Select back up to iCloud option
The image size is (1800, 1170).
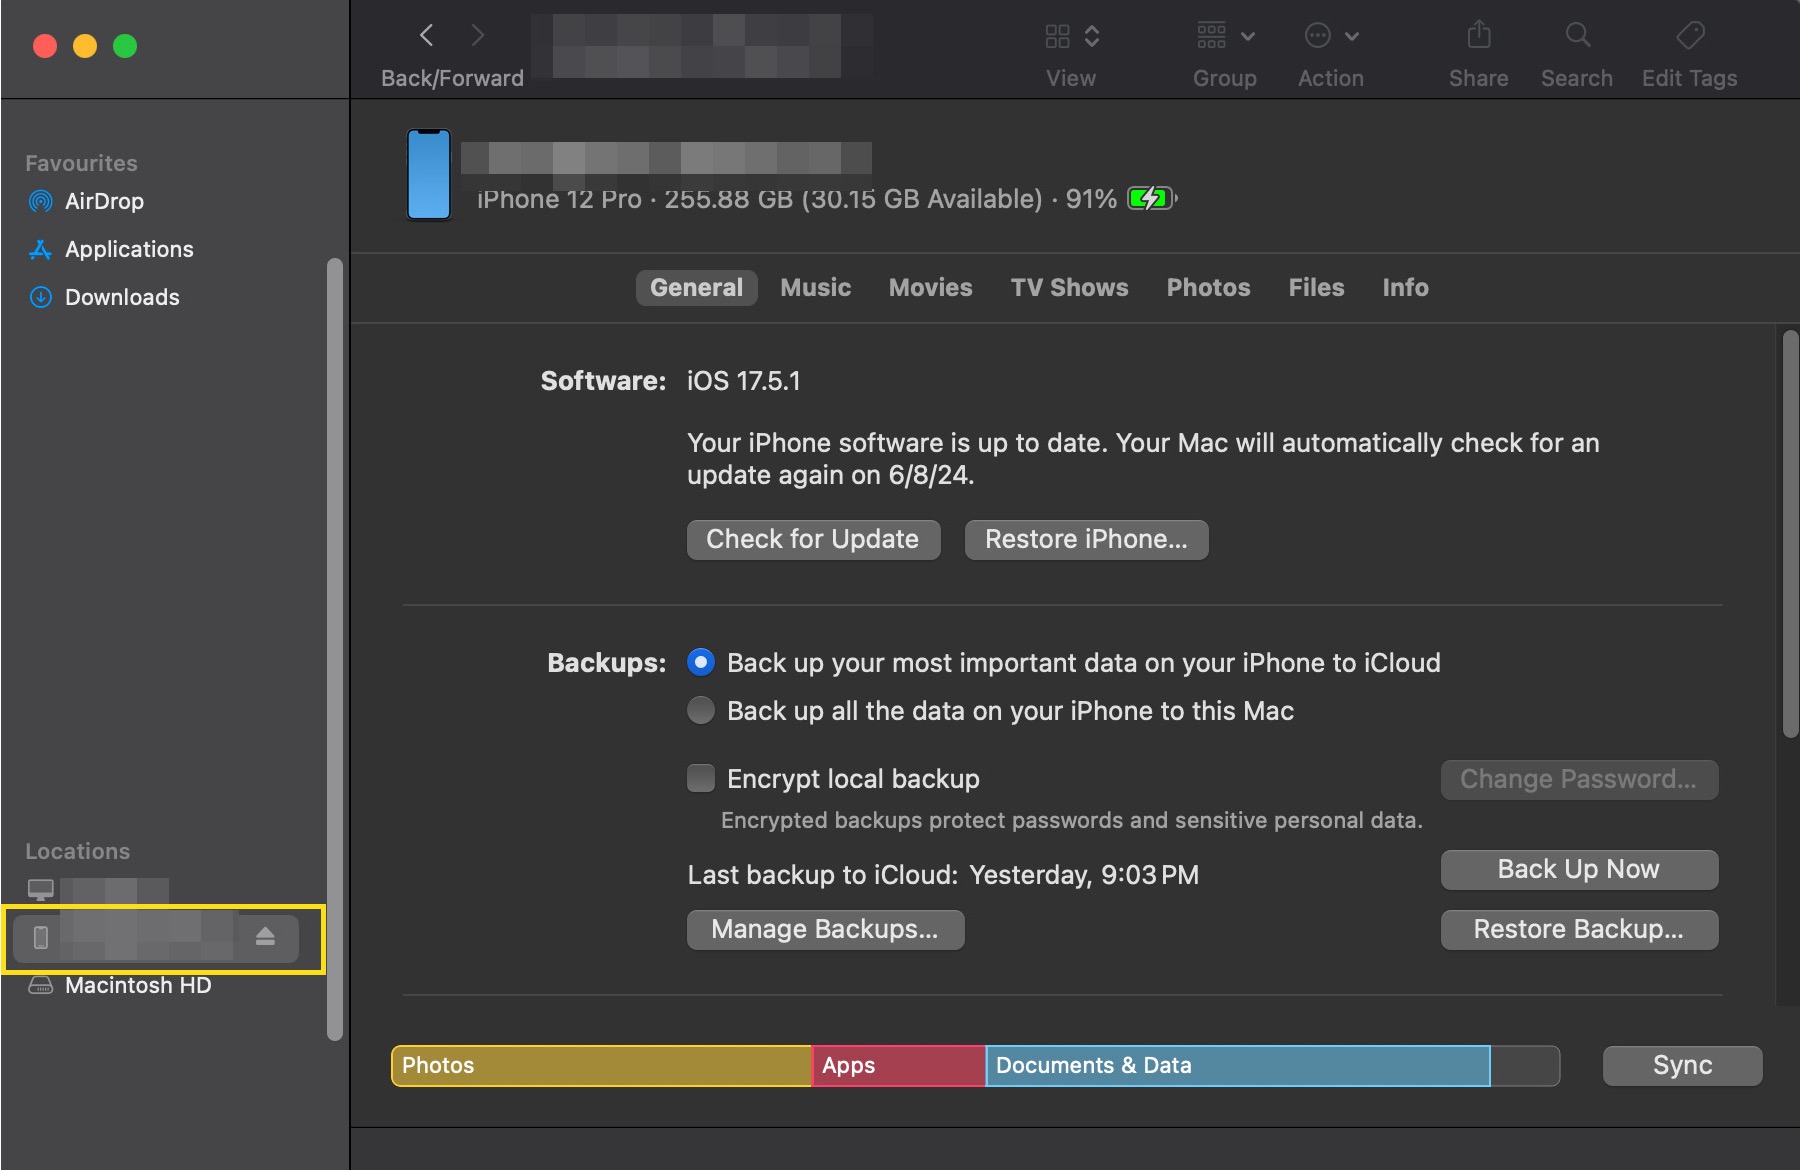(x=701, y=663)
